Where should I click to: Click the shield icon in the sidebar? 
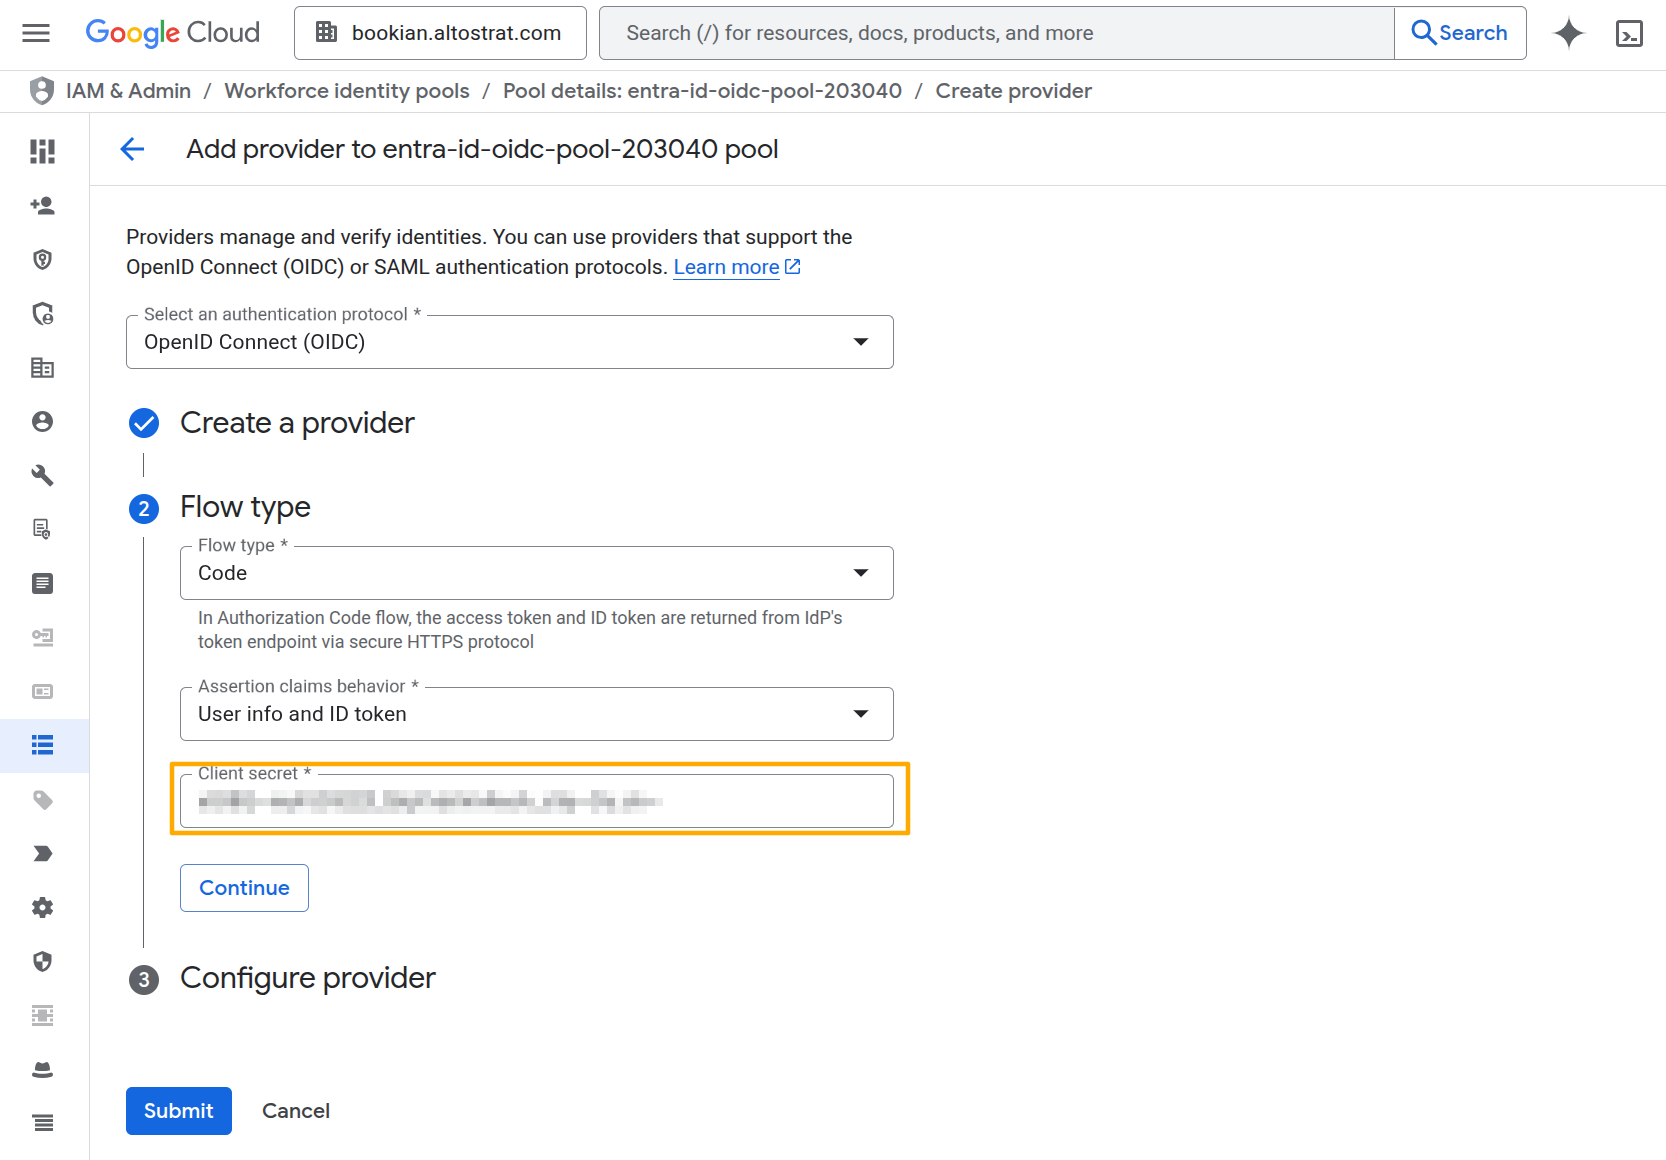click(42, 962)
